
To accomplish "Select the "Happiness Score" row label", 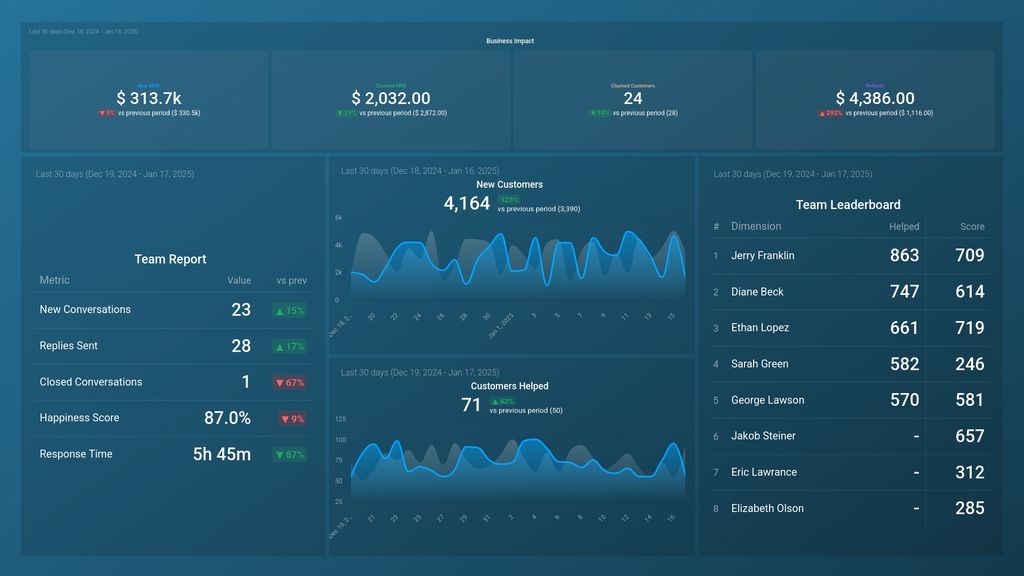I will [79, 418].
